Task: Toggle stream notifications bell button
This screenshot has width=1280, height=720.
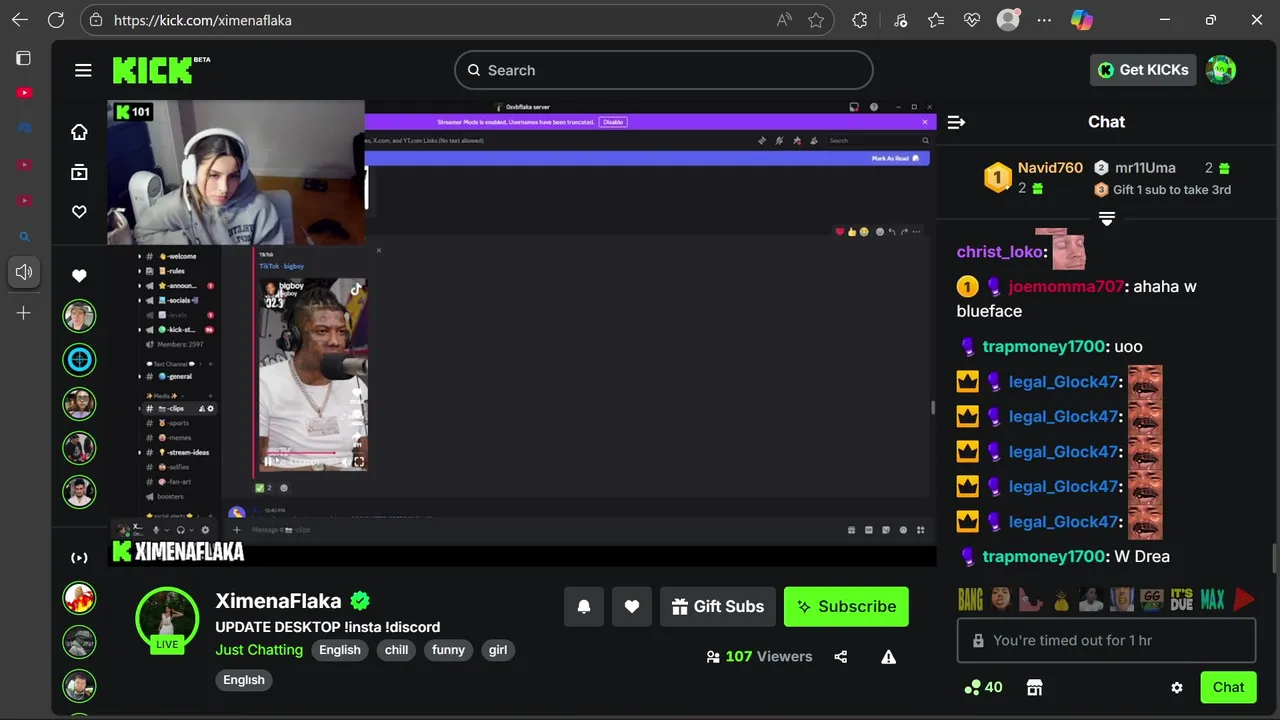Action: tap(584, 607)
